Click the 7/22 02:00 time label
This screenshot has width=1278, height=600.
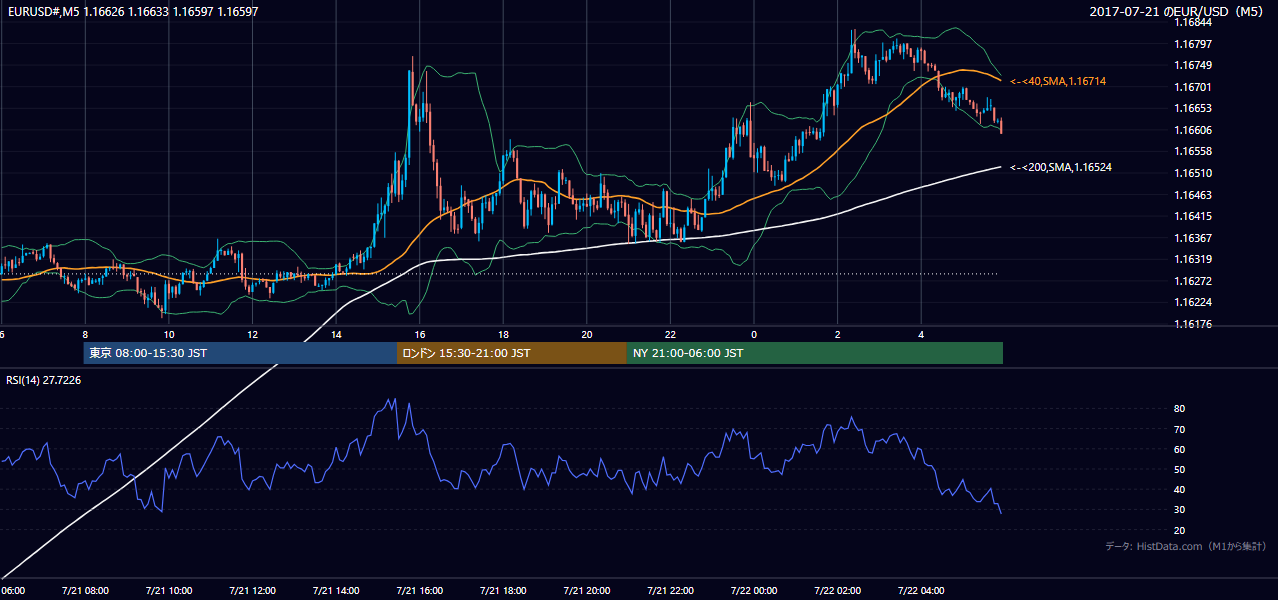[837, 590]
